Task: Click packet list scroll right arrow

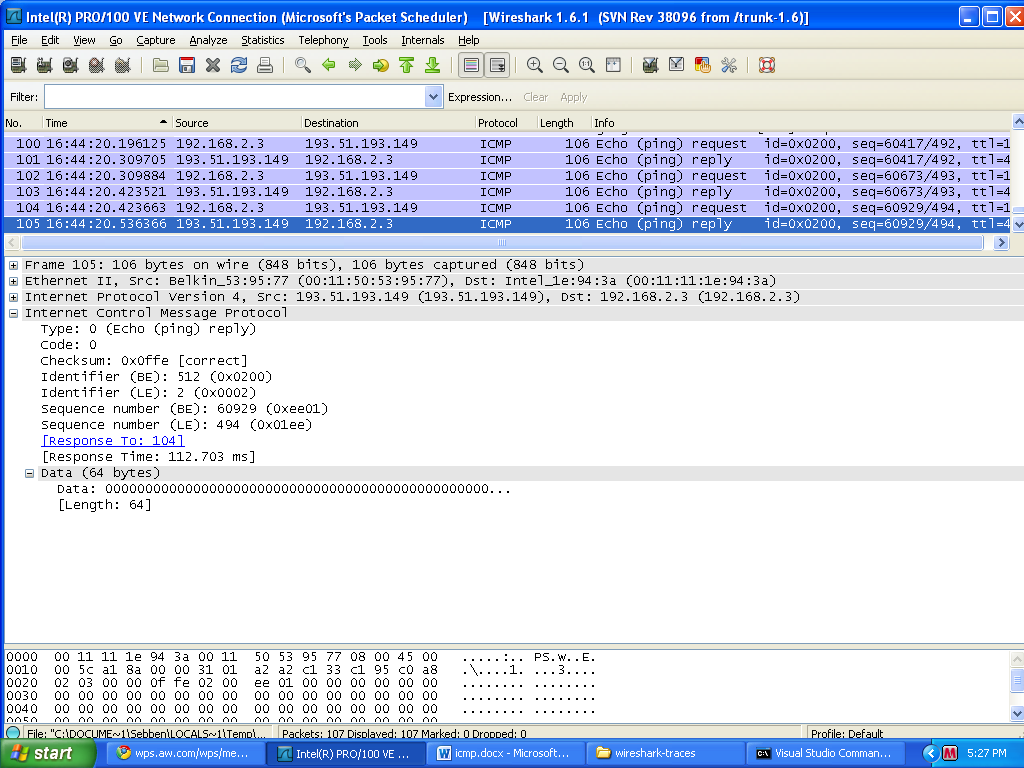Action: pos(1000,242)
